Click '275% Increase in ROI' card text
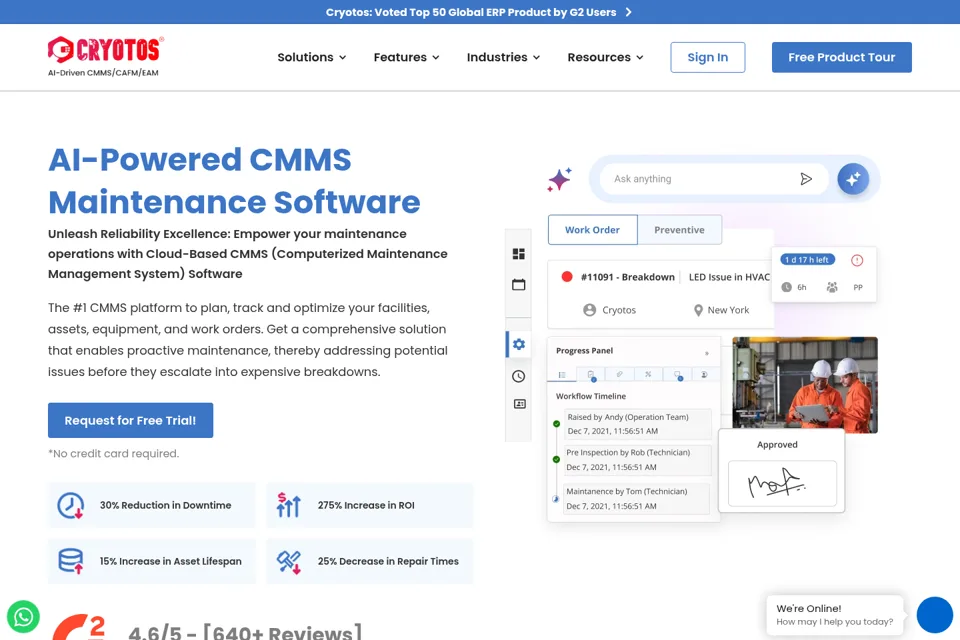 point(366,505)
